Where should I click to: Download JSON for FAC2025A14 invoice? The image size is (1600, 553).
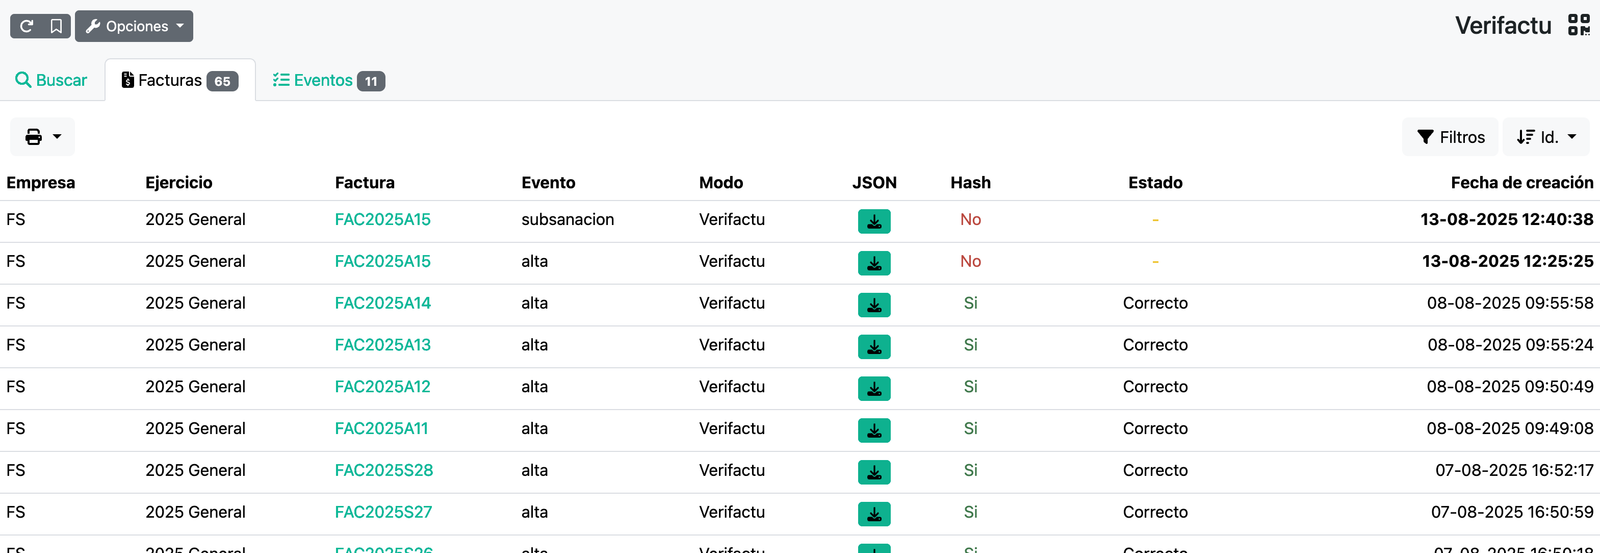(x=874, y=305)
